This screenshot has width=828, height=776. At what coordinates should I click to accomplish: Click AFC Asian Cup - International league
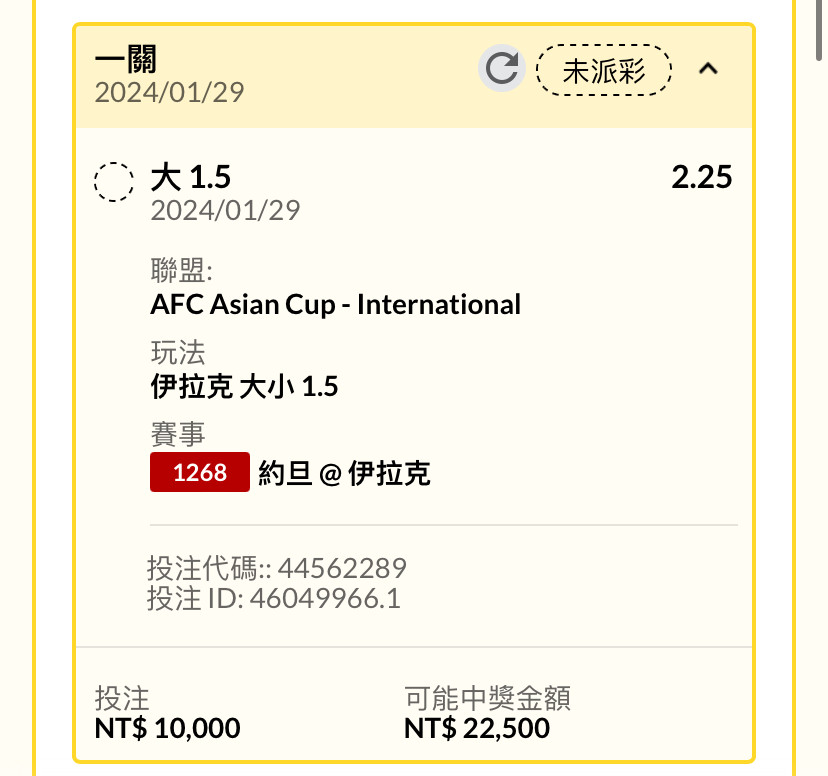(335, 305)
